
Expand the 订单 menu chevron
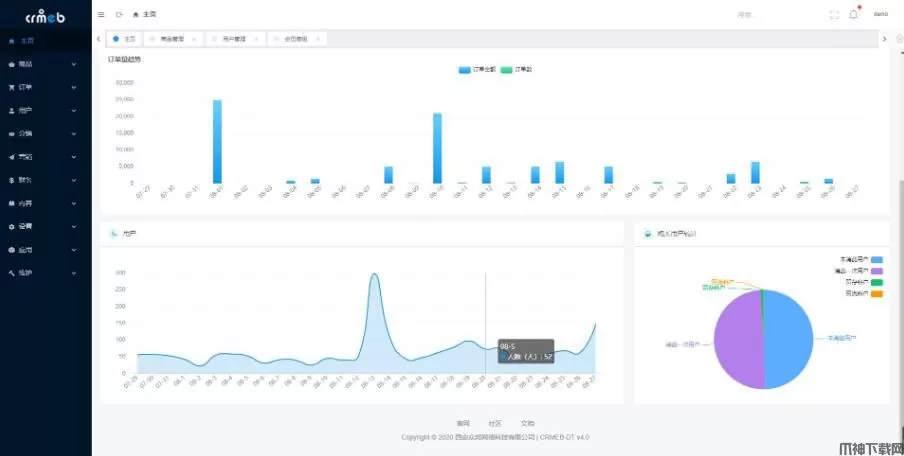(74, 88)
